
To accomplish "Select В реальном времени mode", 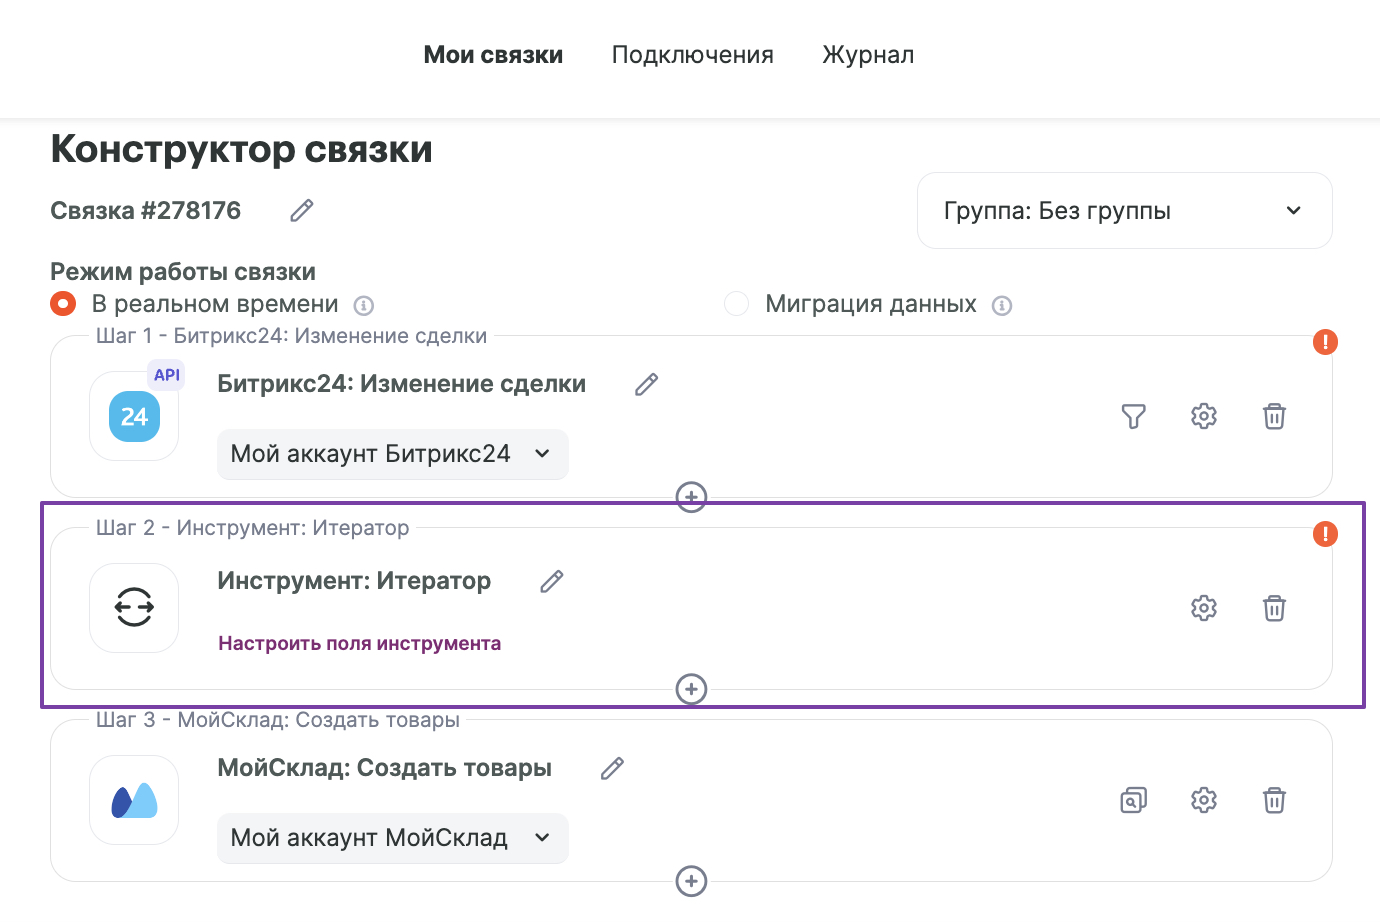I will [63, 303].
